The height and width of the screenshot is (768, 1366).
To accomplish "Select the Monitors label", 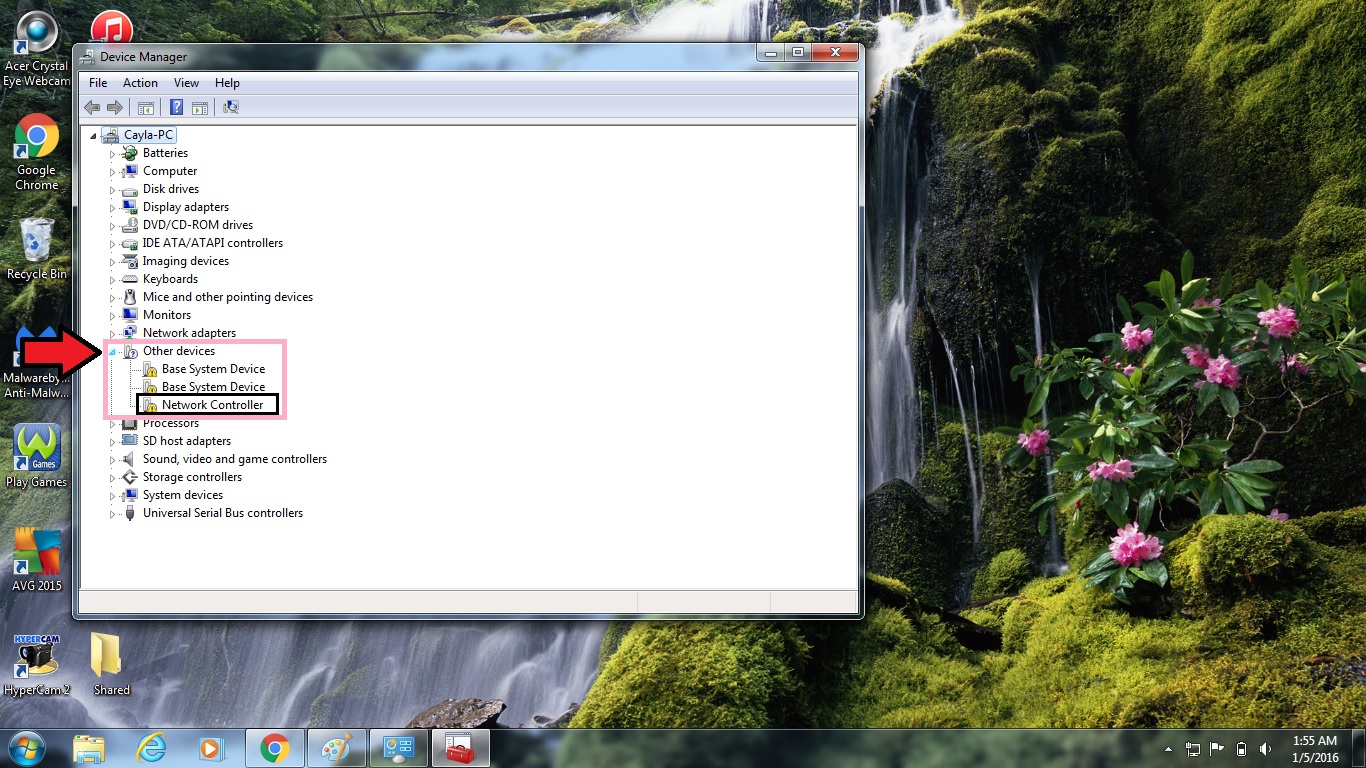I will 167,315.
